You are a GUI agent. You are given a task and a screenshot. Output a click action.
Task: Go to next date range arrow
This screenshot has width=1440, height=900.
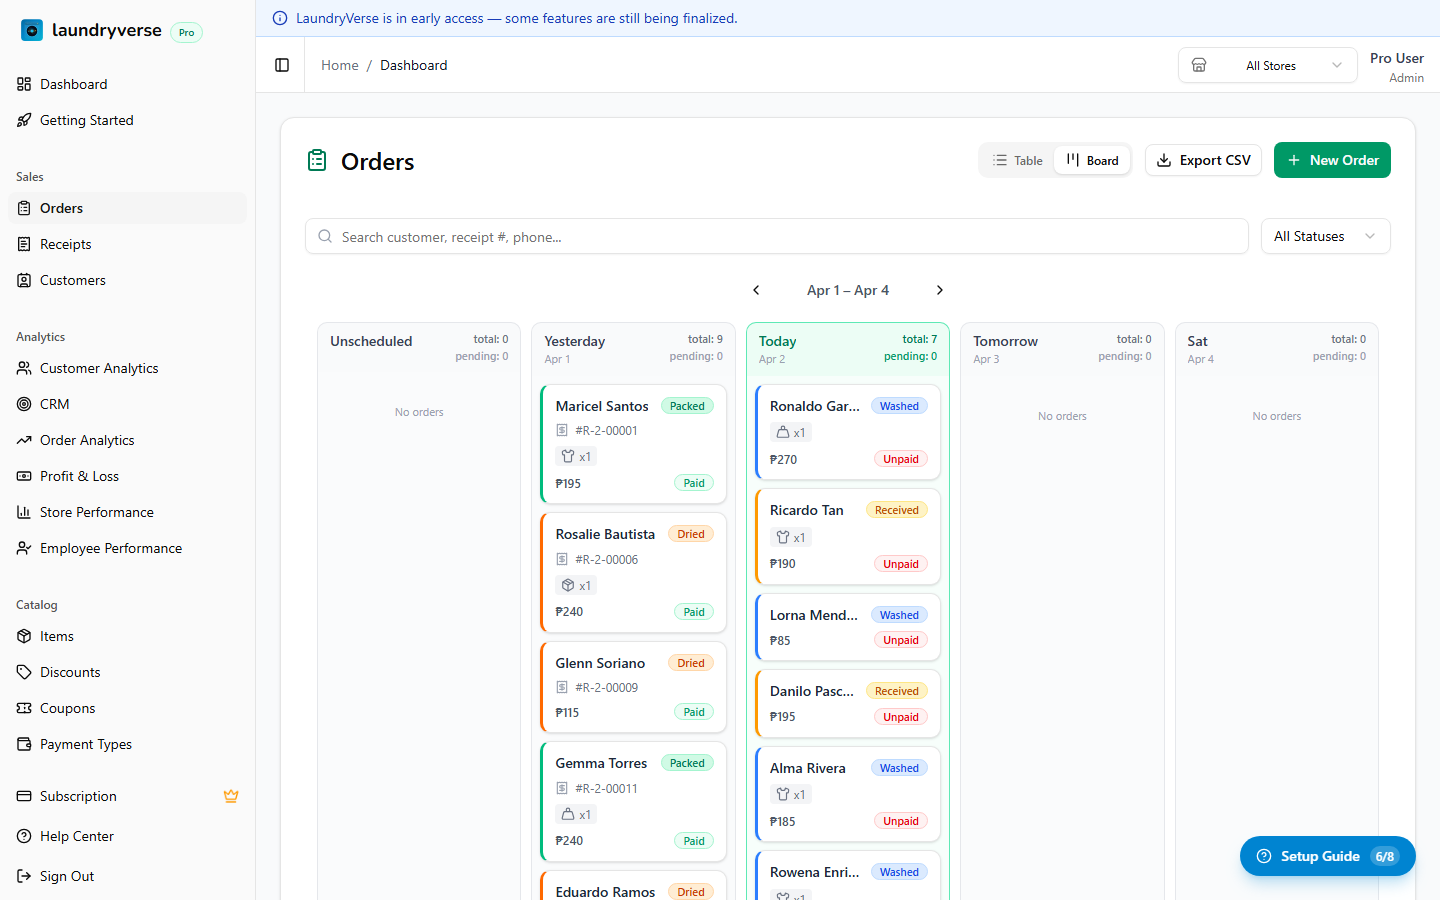point(939,290)
